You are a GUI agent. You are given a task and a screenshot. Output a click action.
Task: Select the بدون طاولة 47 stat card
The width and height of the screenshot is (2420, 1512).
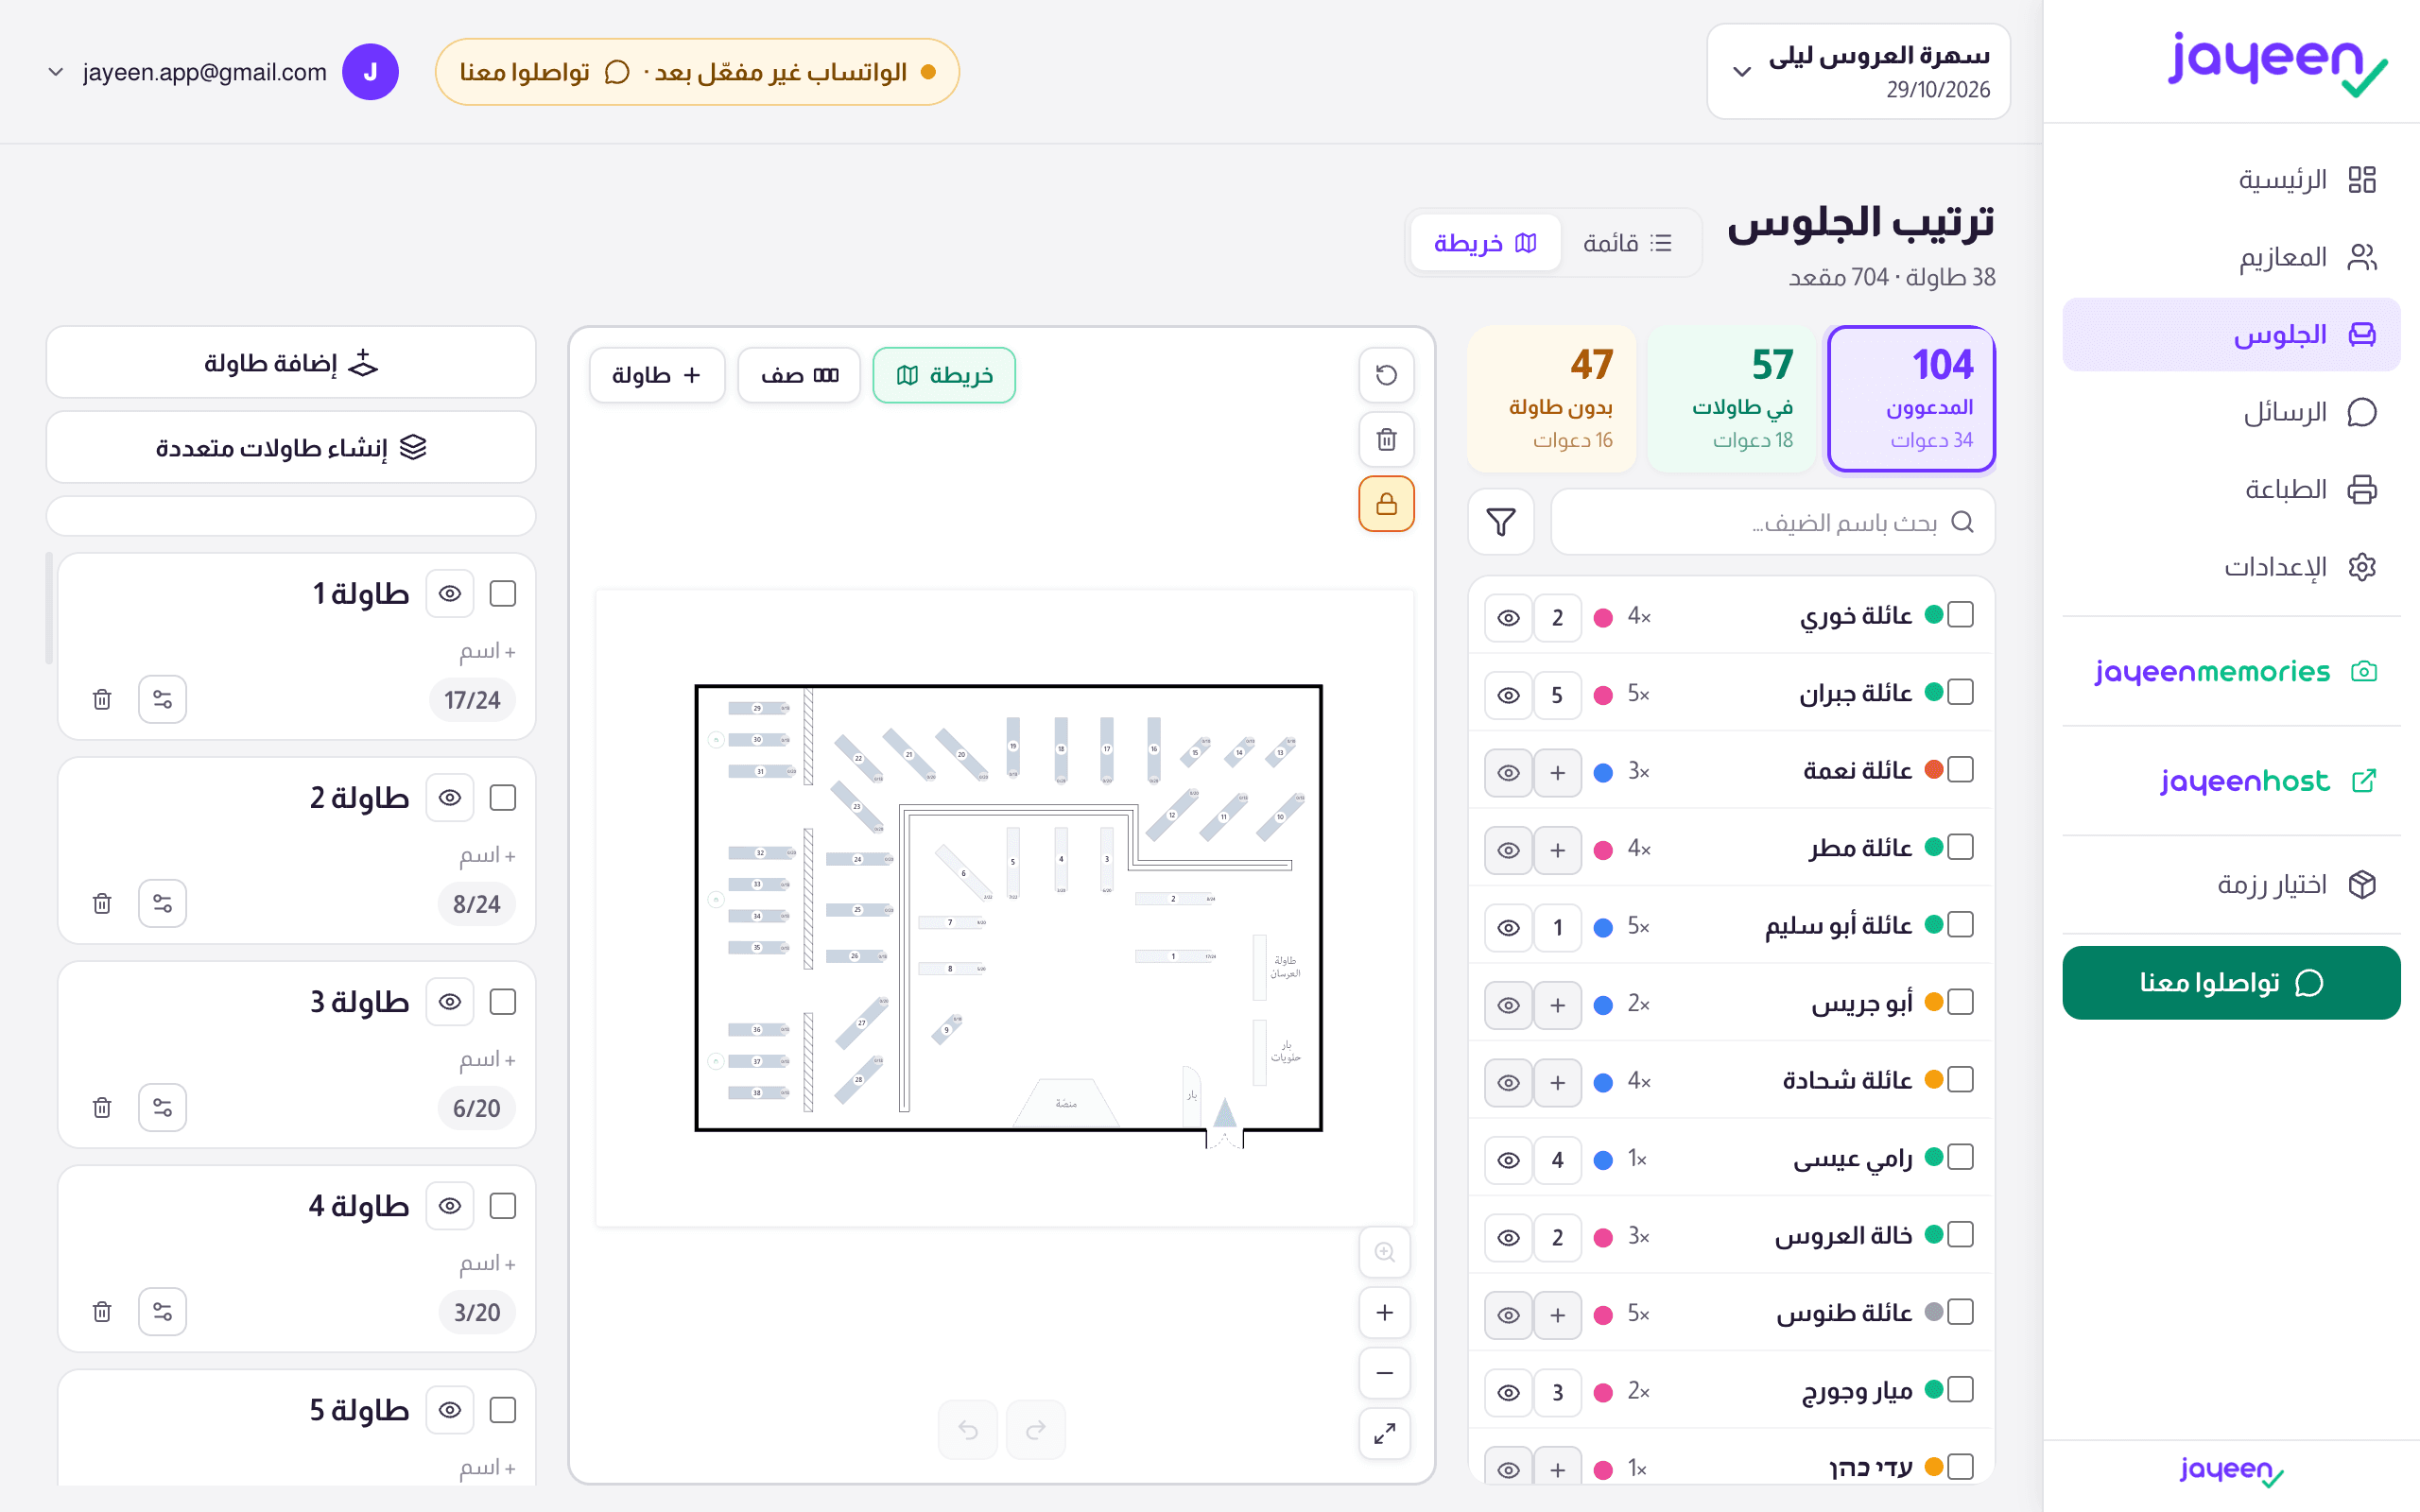[x=1552, y=399]
